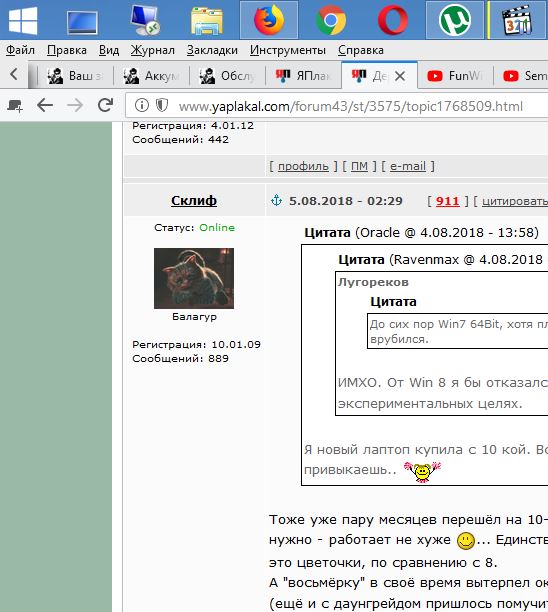548x612 pixels.
Task: Go back to previous page
Action: point(45,105)
